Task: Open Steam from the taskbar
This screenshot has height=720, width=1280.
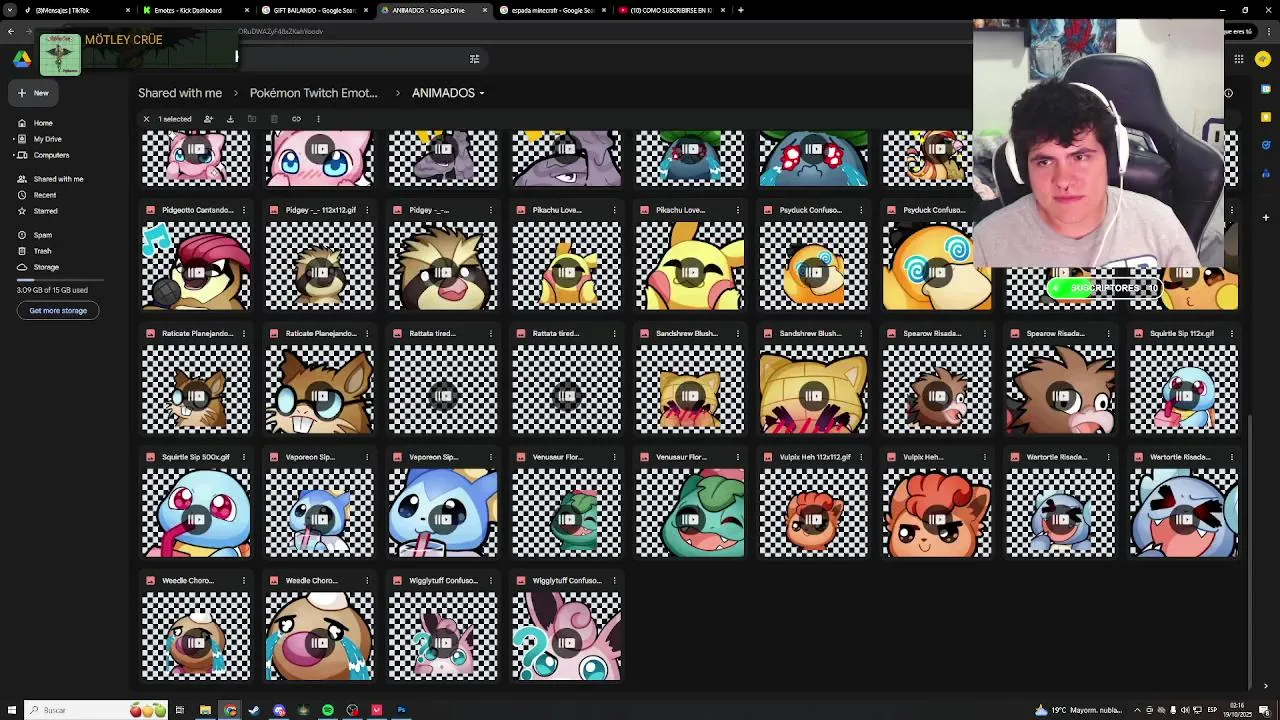Action: pos(254,710)
